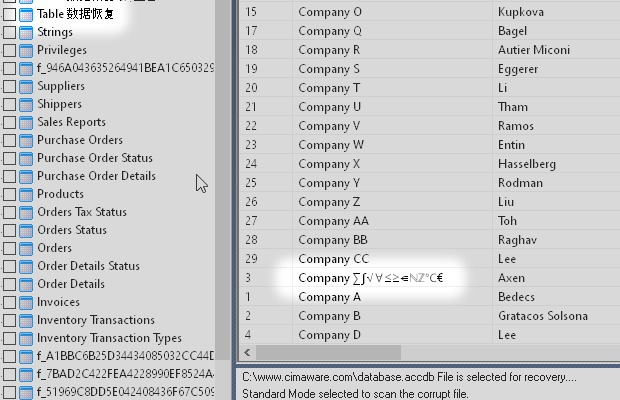Click the Invoices table icon

click(x=26, y=302)
